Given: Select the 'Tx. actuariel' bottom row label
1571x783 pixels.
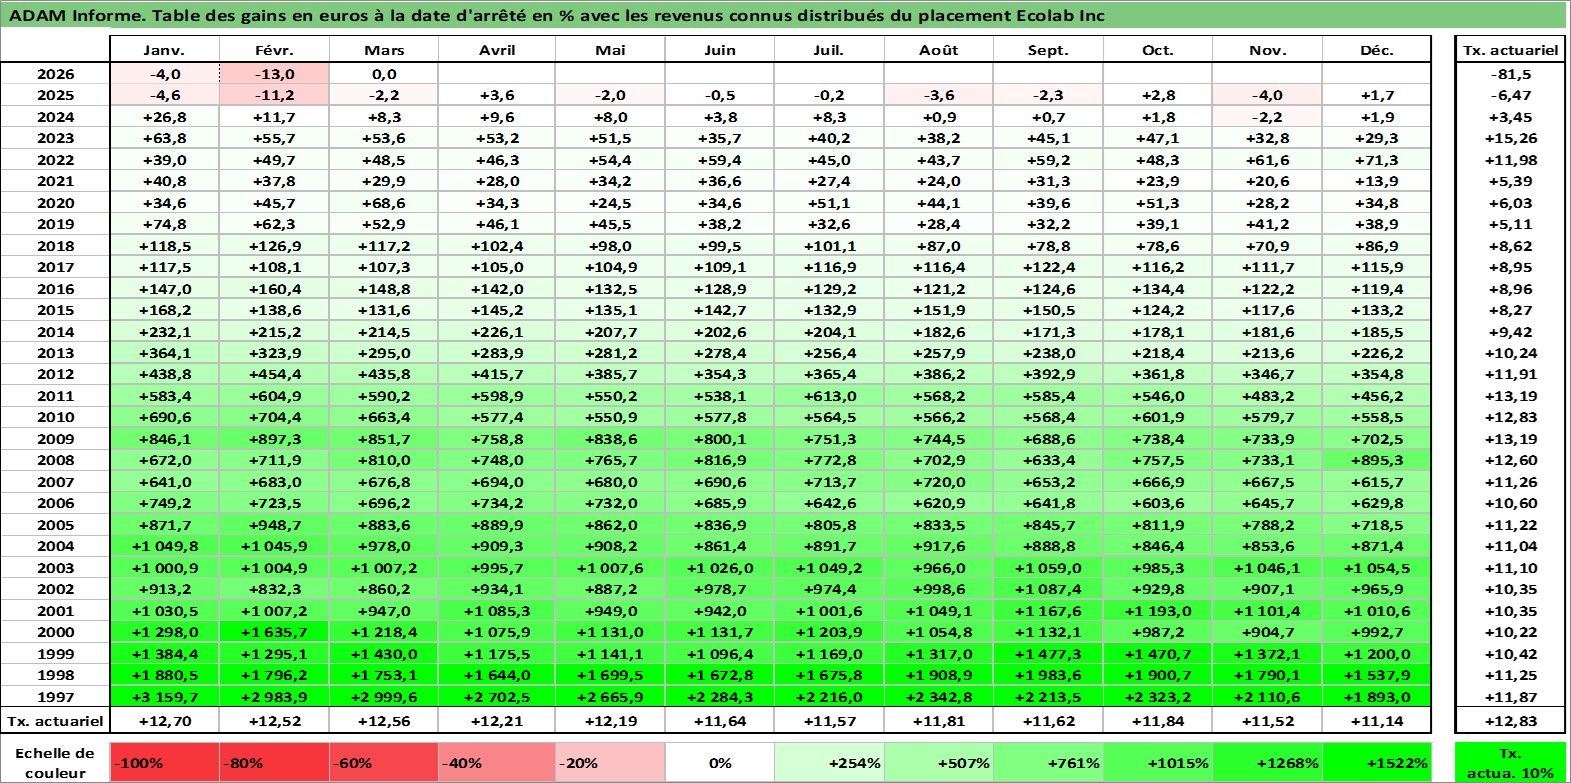Looking at the screenshot, I should pos(55,721).
